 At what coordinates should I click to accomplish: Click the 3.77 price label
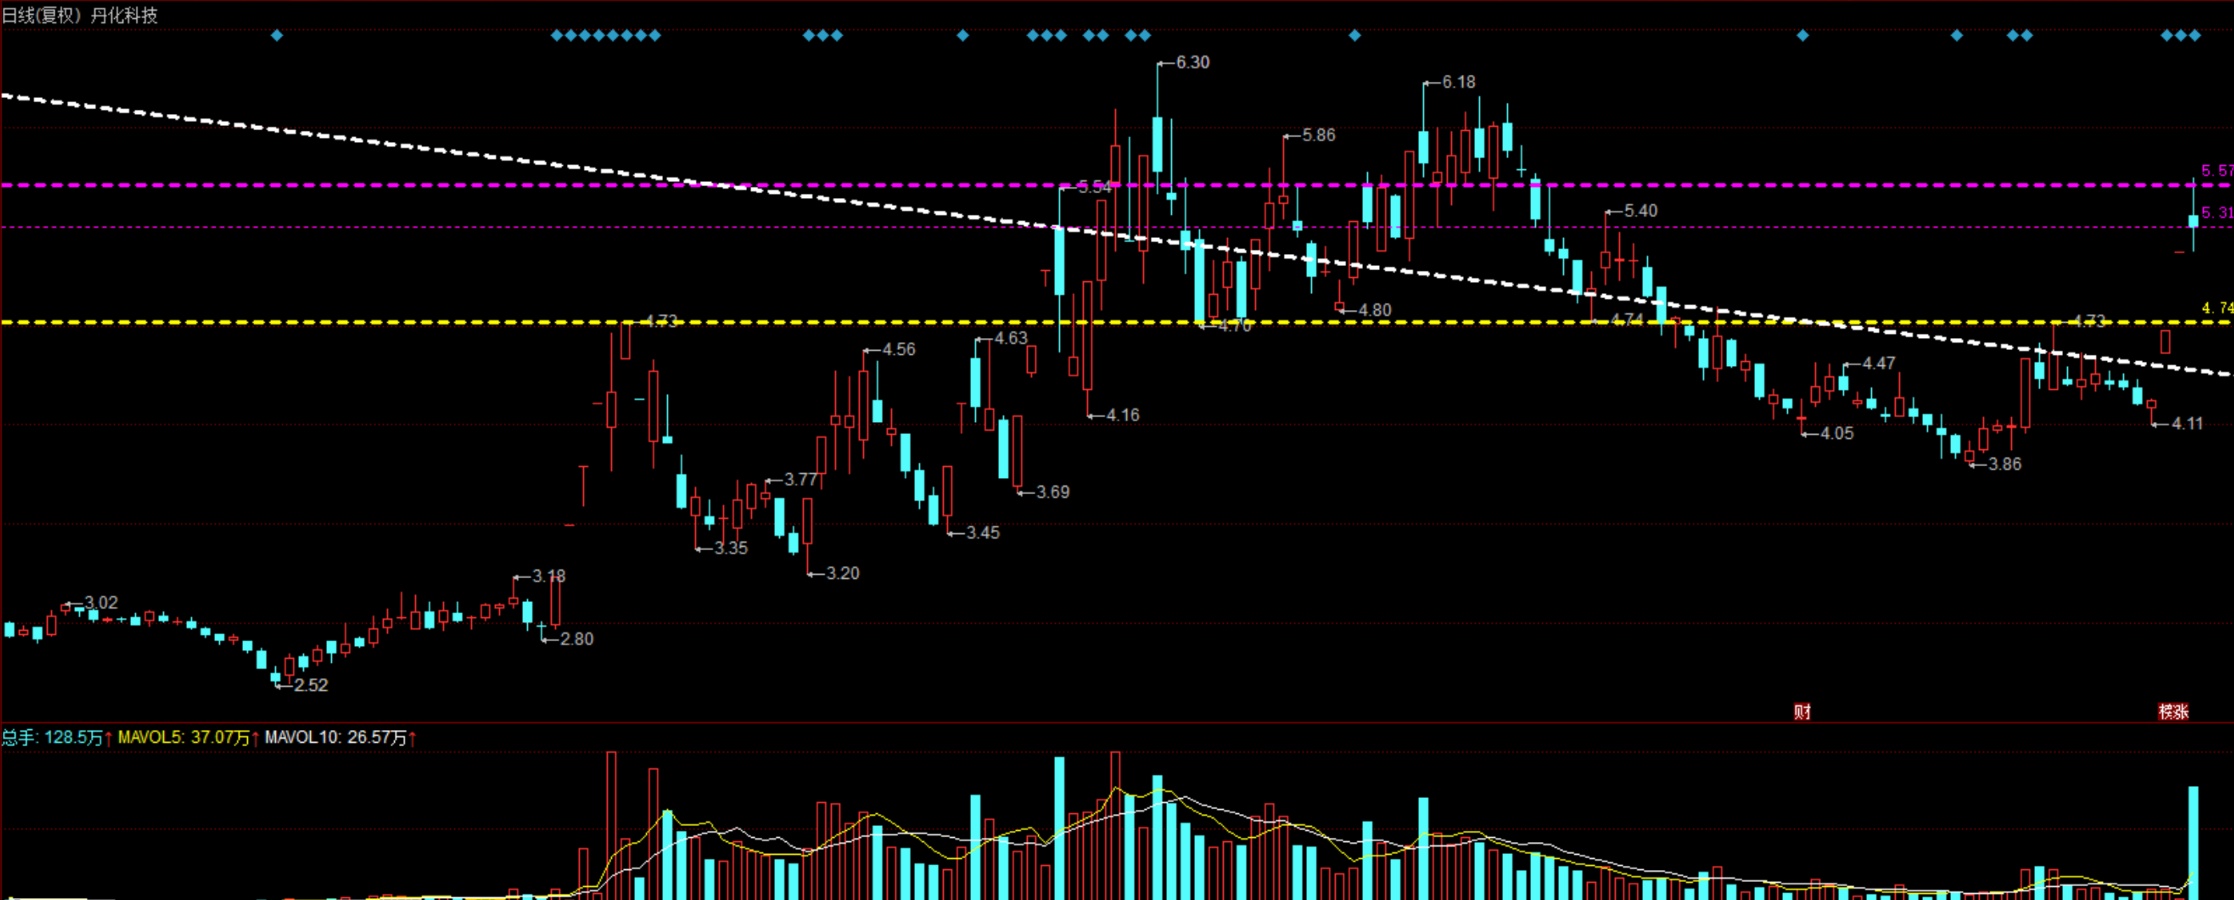pyautogui.click(x=800, y=480)
